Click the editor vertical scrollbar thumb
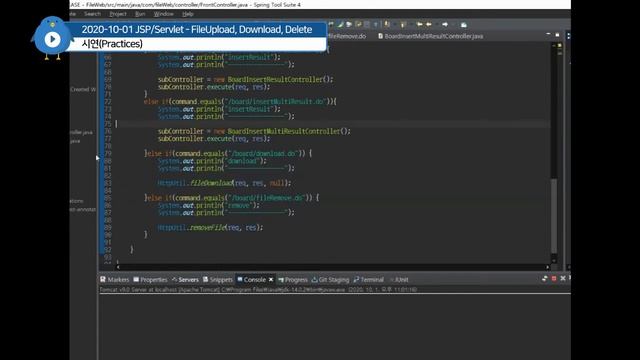Screen dimensions: 640x360 coord(554,216)
